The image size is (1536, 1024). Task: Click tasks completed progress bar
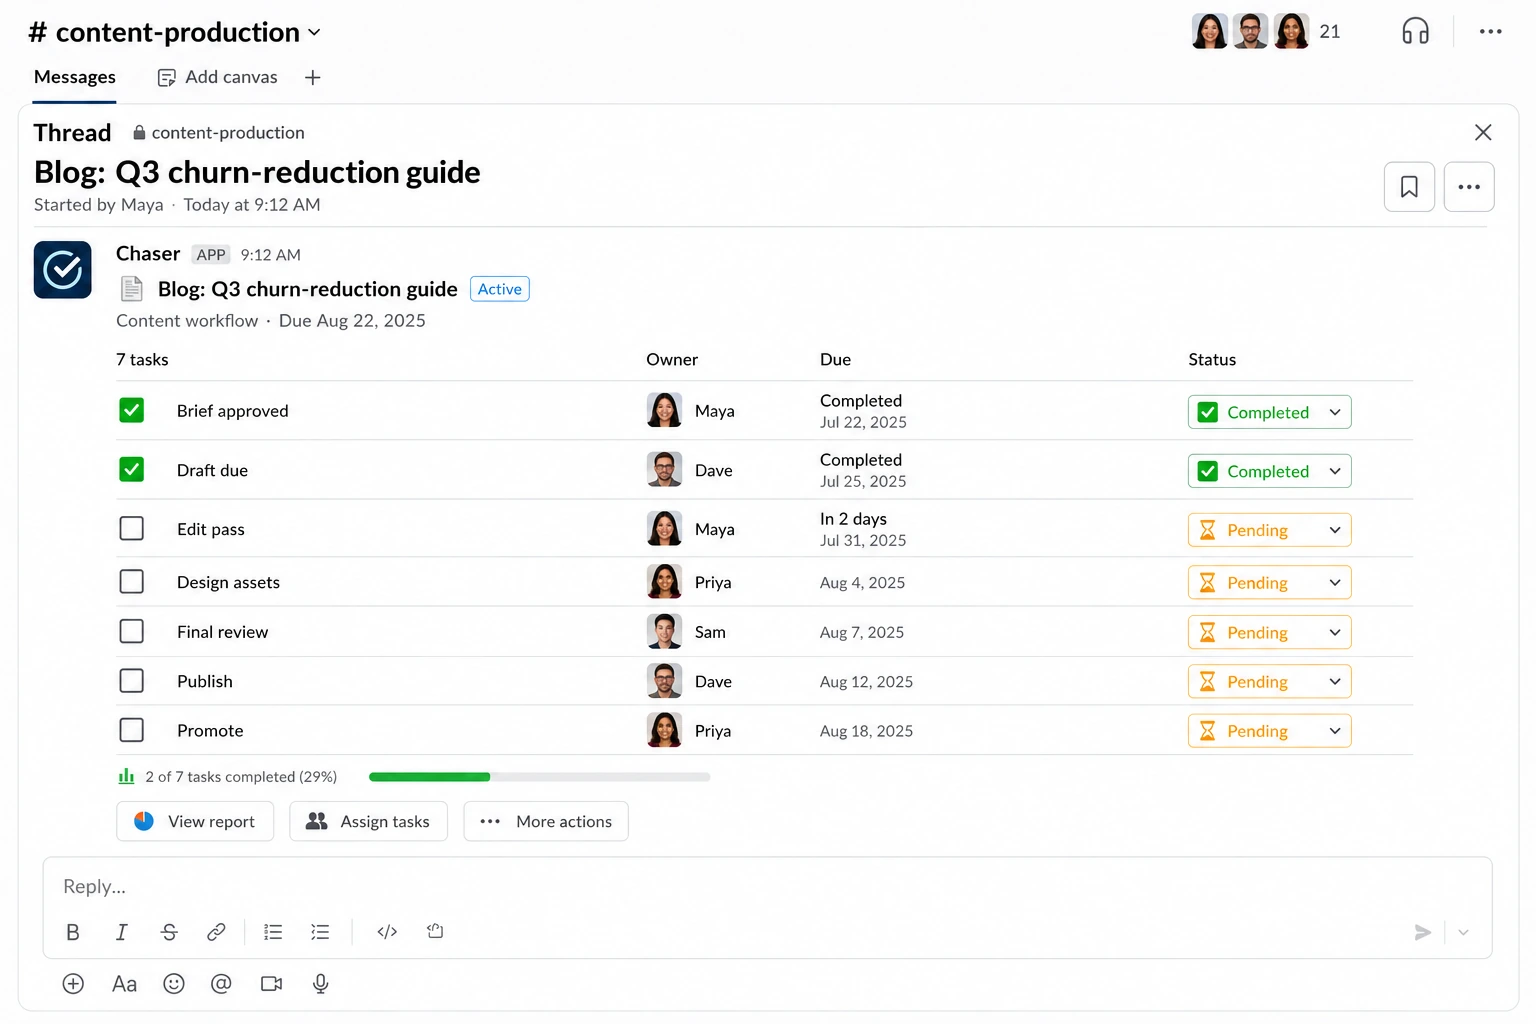[539, 777]
